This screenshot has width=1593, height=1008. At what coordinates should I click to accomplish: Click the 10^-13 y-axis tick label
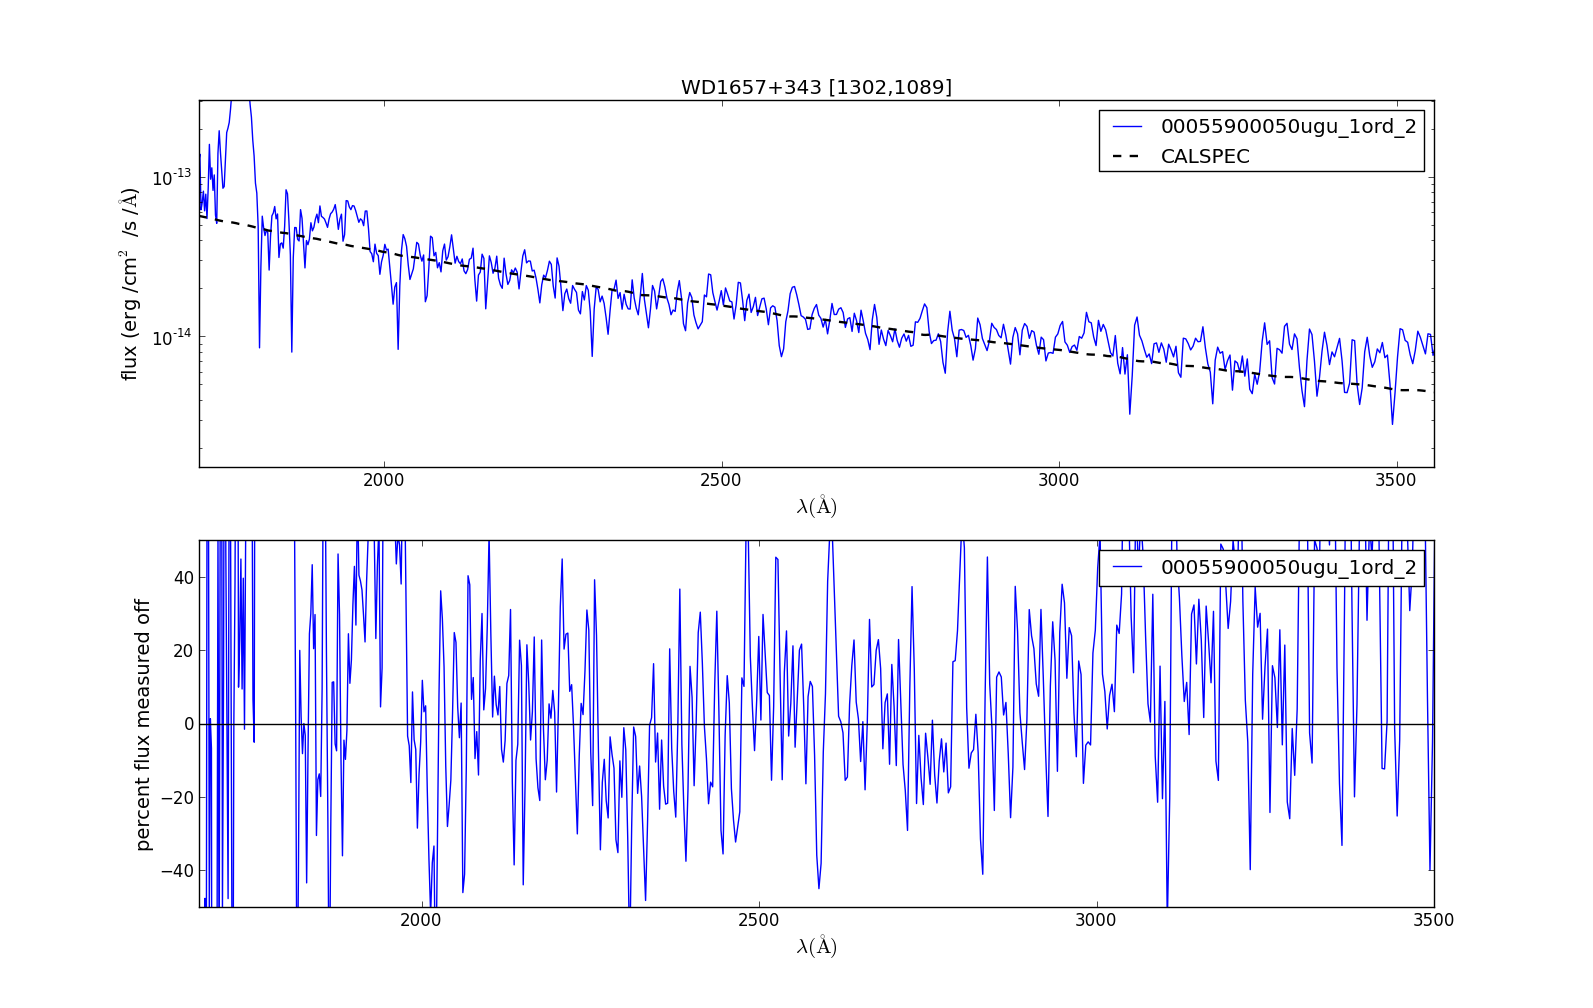pyautogui.click(x=171, y=178)
